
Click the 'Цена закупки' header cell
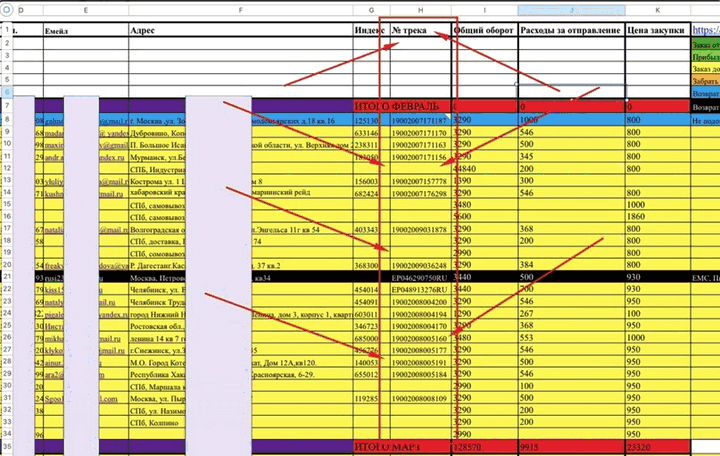point(658,30)
